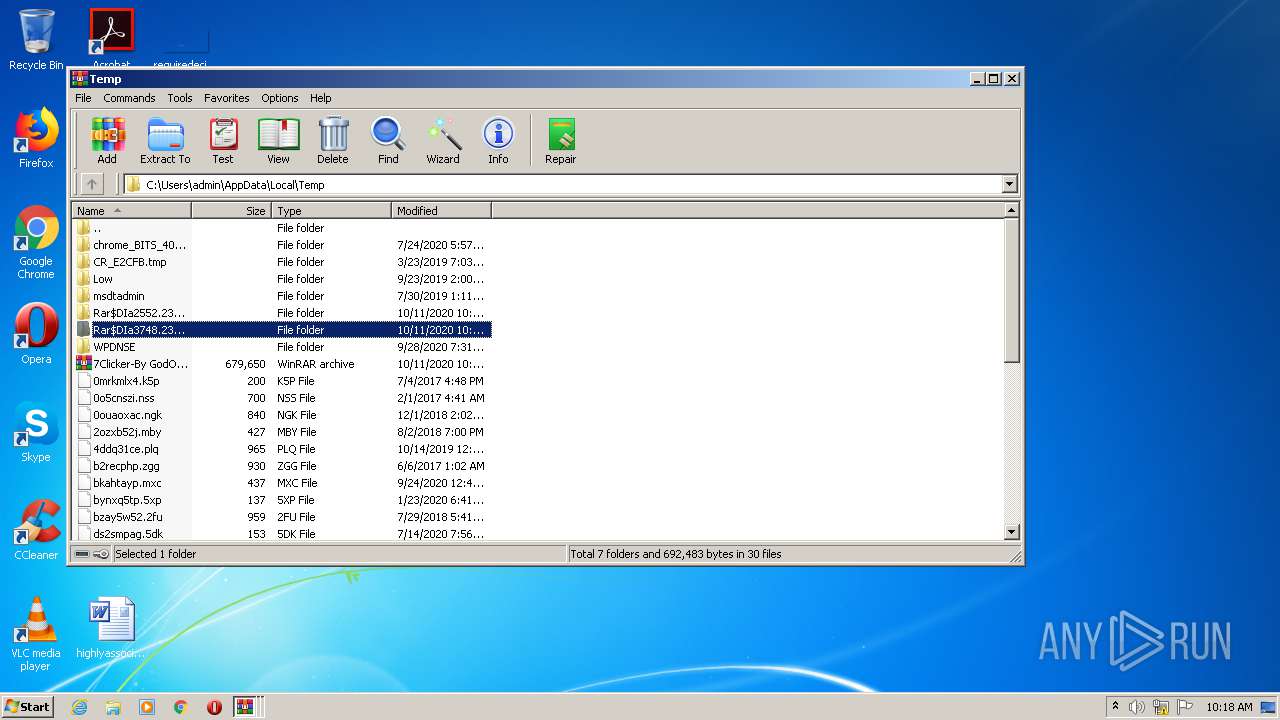Viewport: 1280px width, 720px height.
Task: Click file list scroll down arrow
Action: 1011,532
